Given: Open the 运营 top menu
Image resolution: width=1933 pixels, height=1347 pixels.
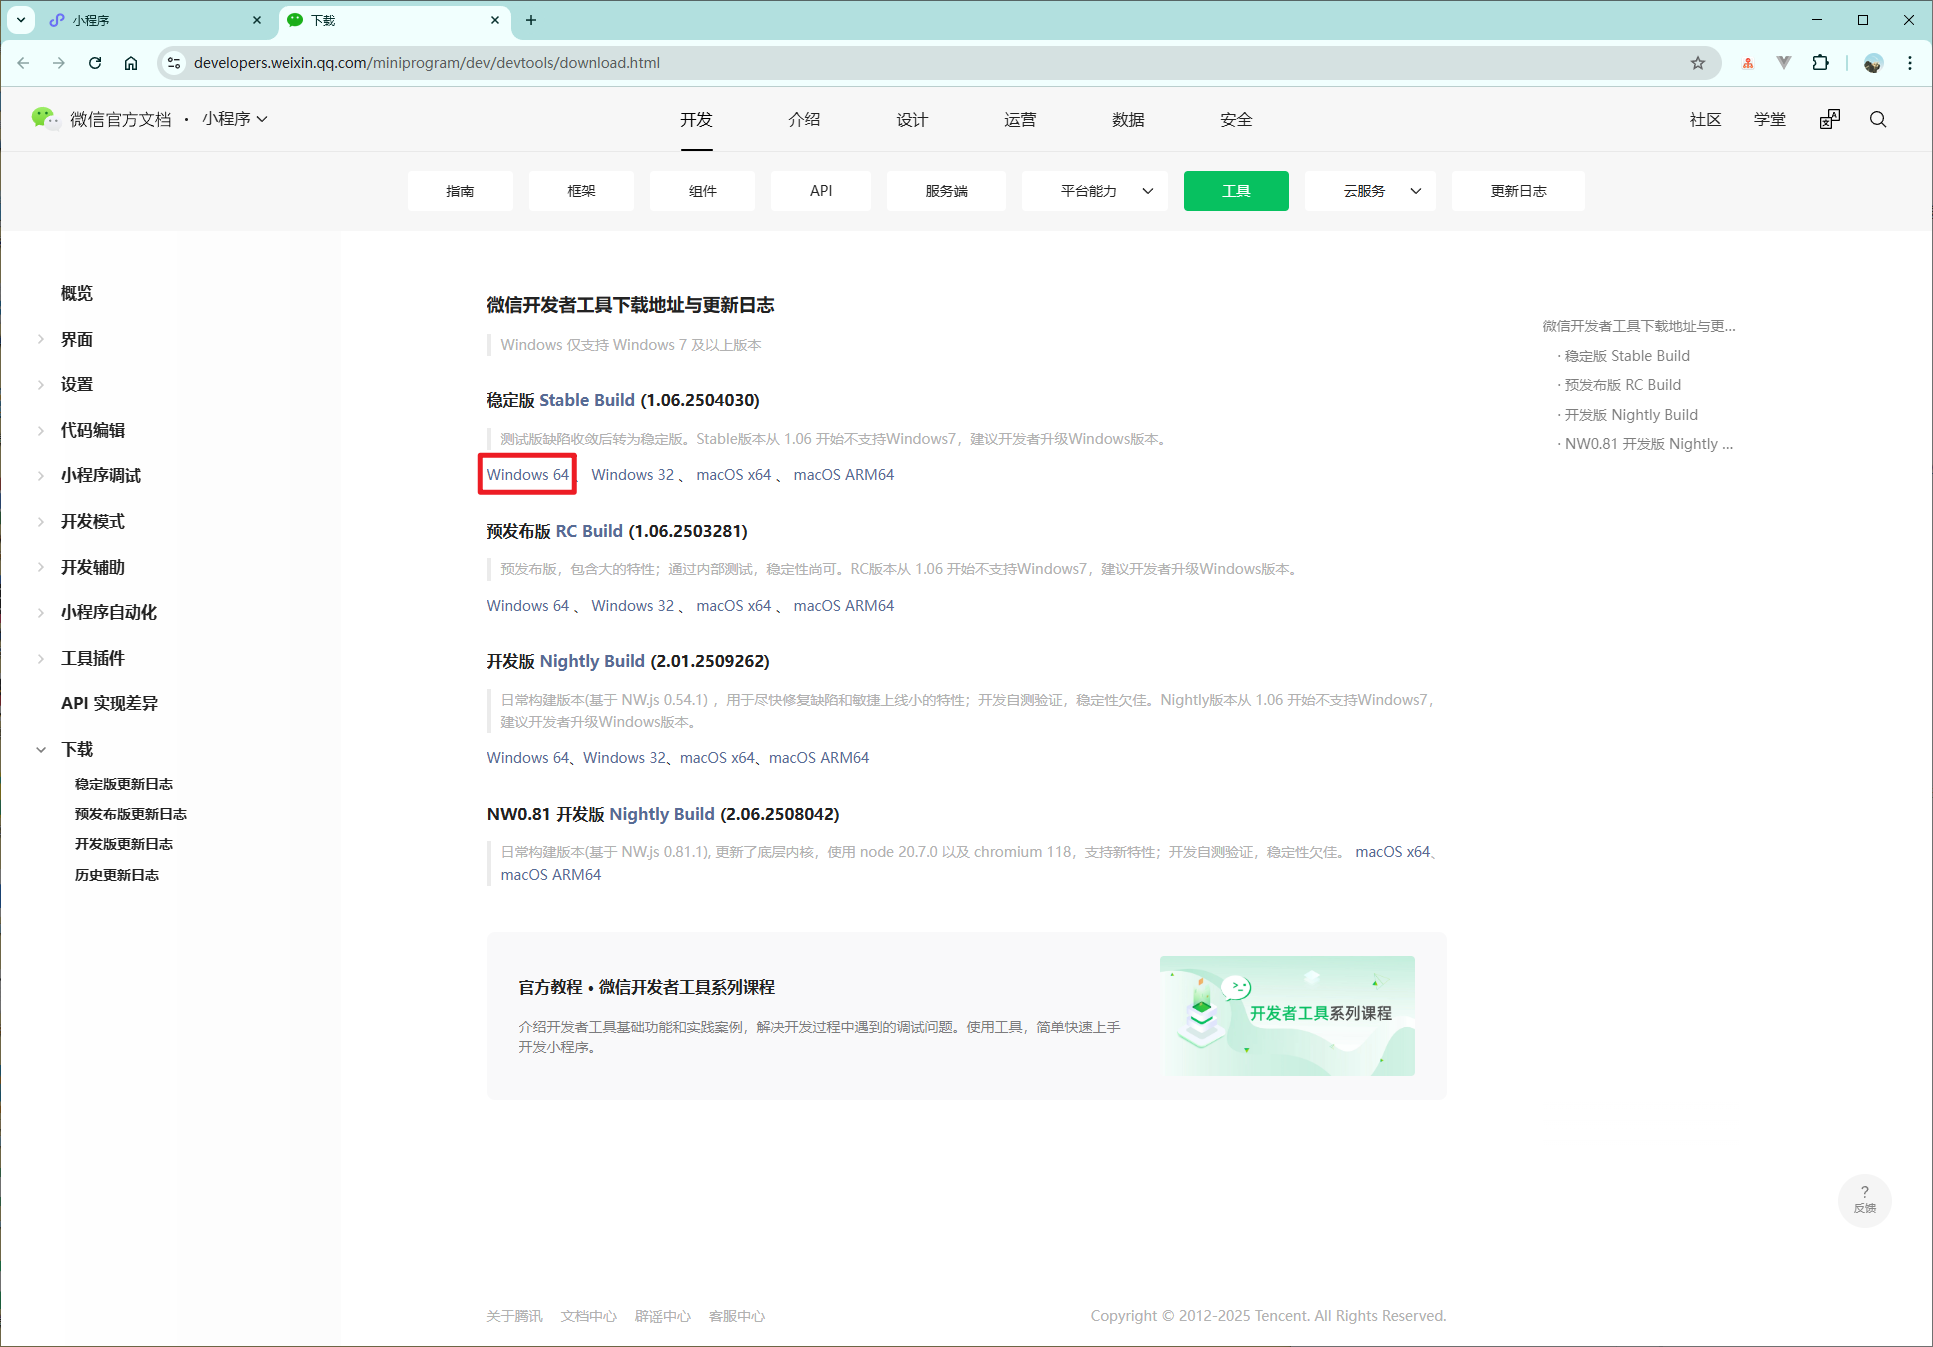Looking at the screenshot, I should tap(1020, 120).
